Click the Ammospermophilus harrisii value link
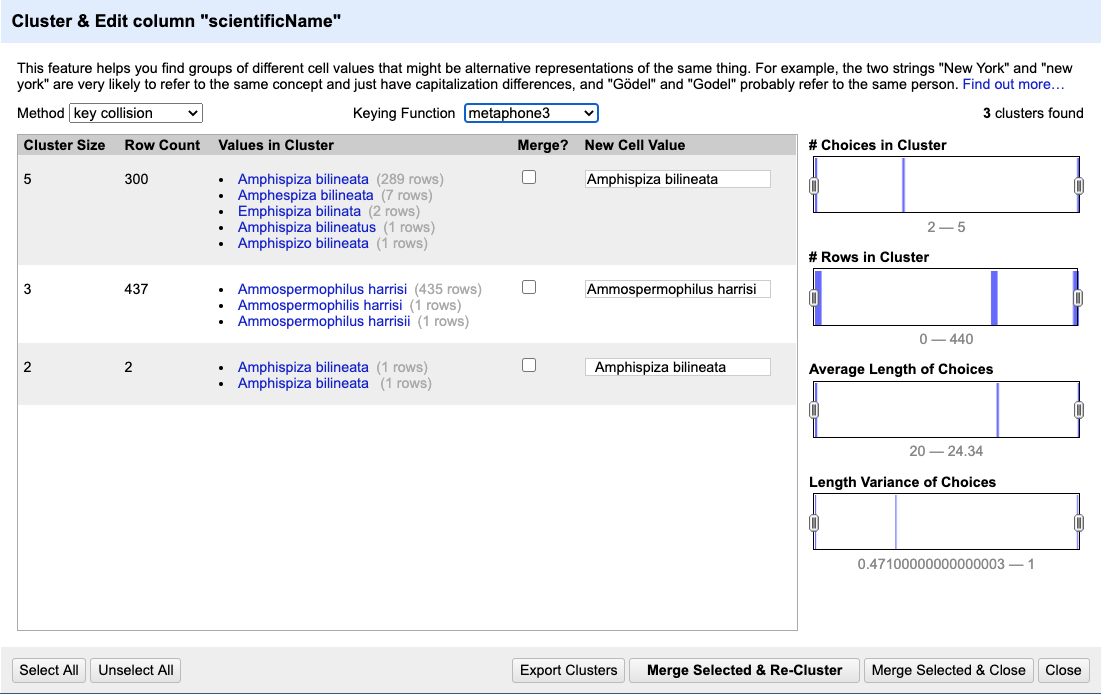This screenshot has height=694, width=1101. [323, 320]
